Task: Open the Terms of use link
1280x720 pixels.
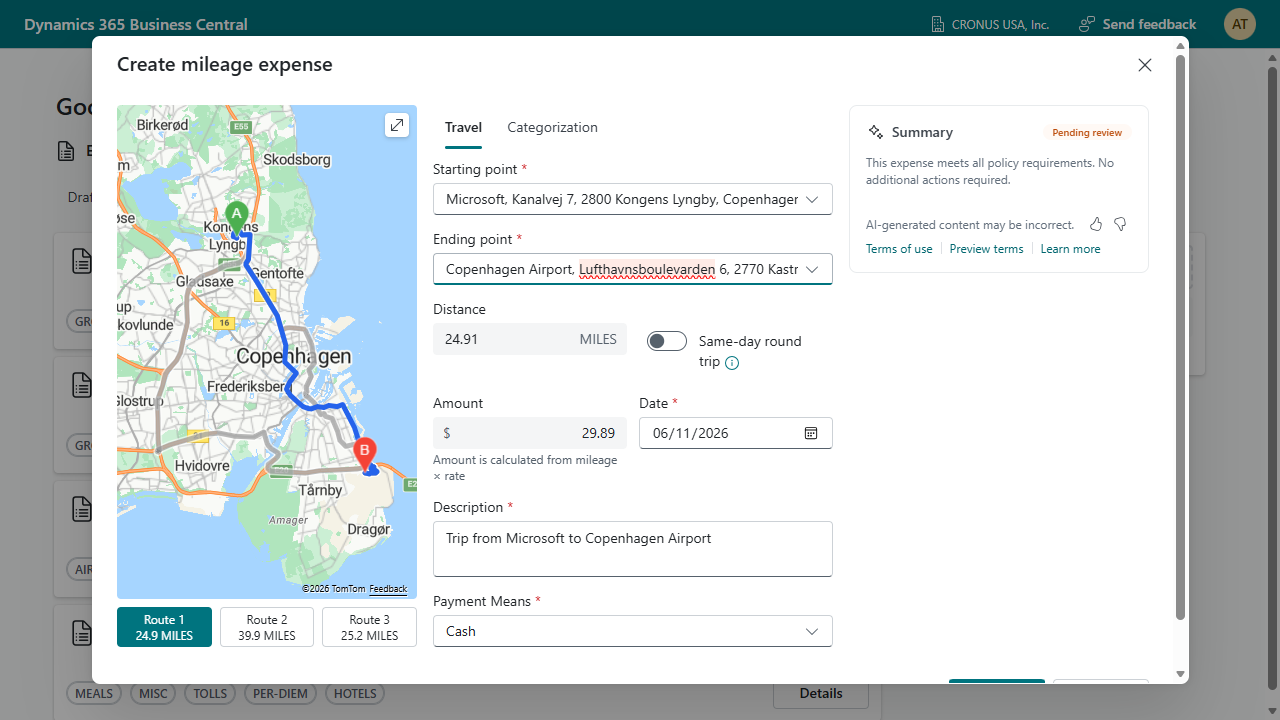Action: (899, 249)
